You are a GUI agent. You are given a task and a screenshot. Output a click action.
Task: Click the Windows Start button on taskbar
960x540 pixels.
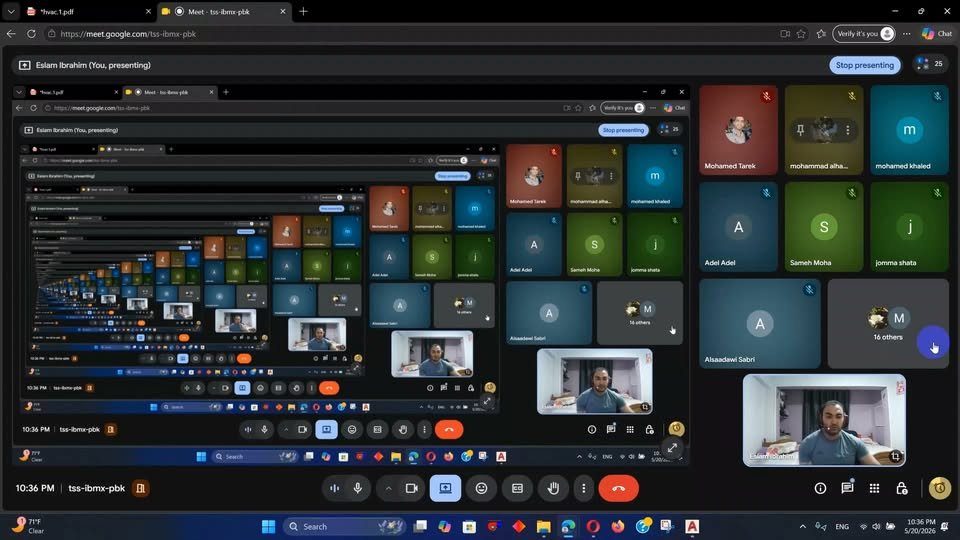(x=268, y=527)
